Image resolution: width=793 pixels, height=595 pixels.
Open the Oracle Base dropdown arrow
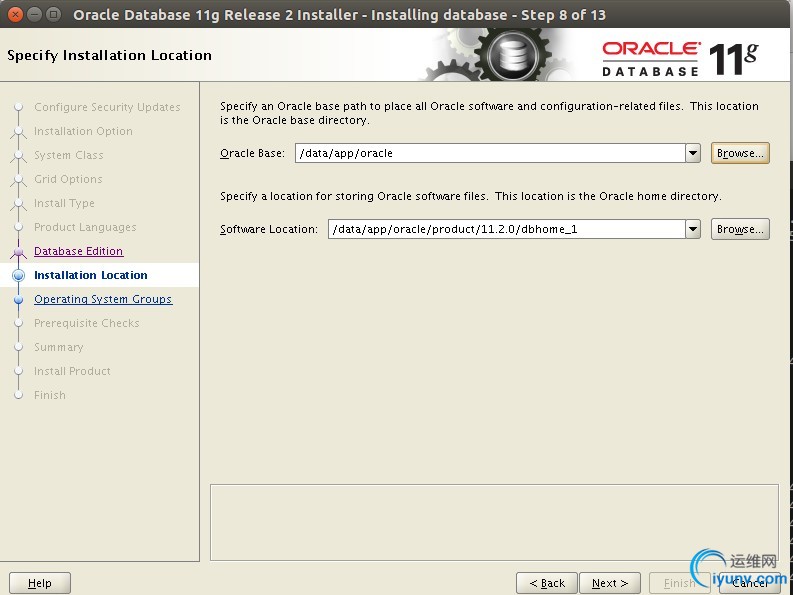point(693,153)
